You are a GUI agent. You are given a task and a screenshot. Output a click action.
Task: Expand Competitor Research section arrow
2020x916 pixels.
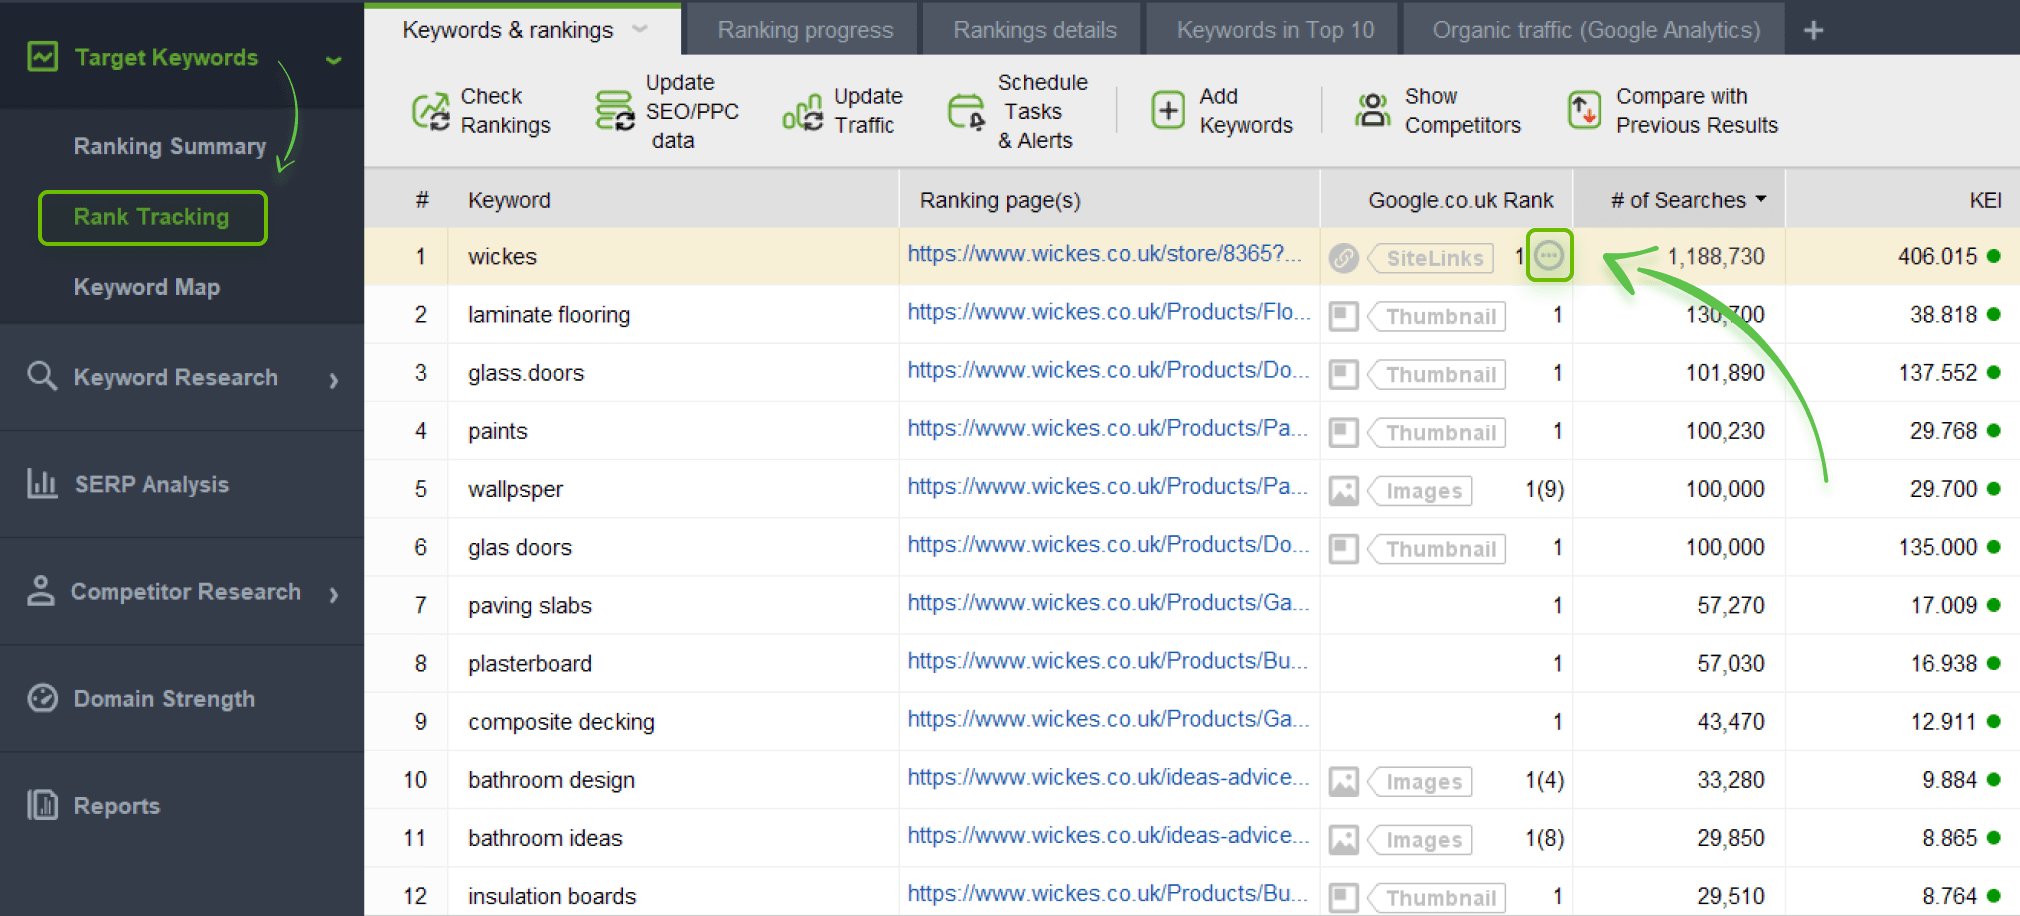pyautogui.click(x=334, y=594)
